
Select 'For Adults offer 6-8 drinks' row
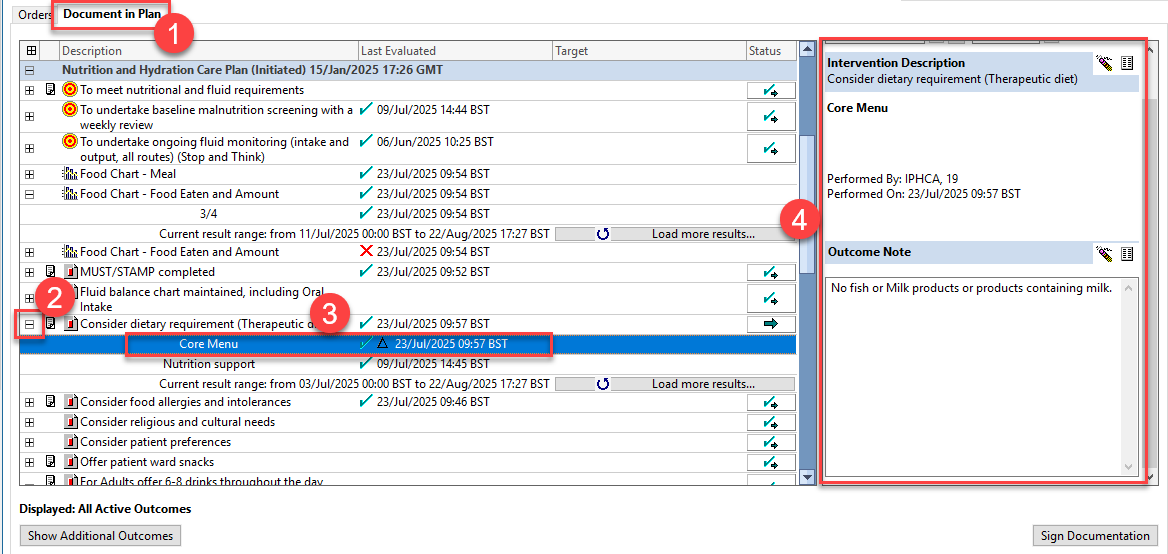click(x=408, y=480)
